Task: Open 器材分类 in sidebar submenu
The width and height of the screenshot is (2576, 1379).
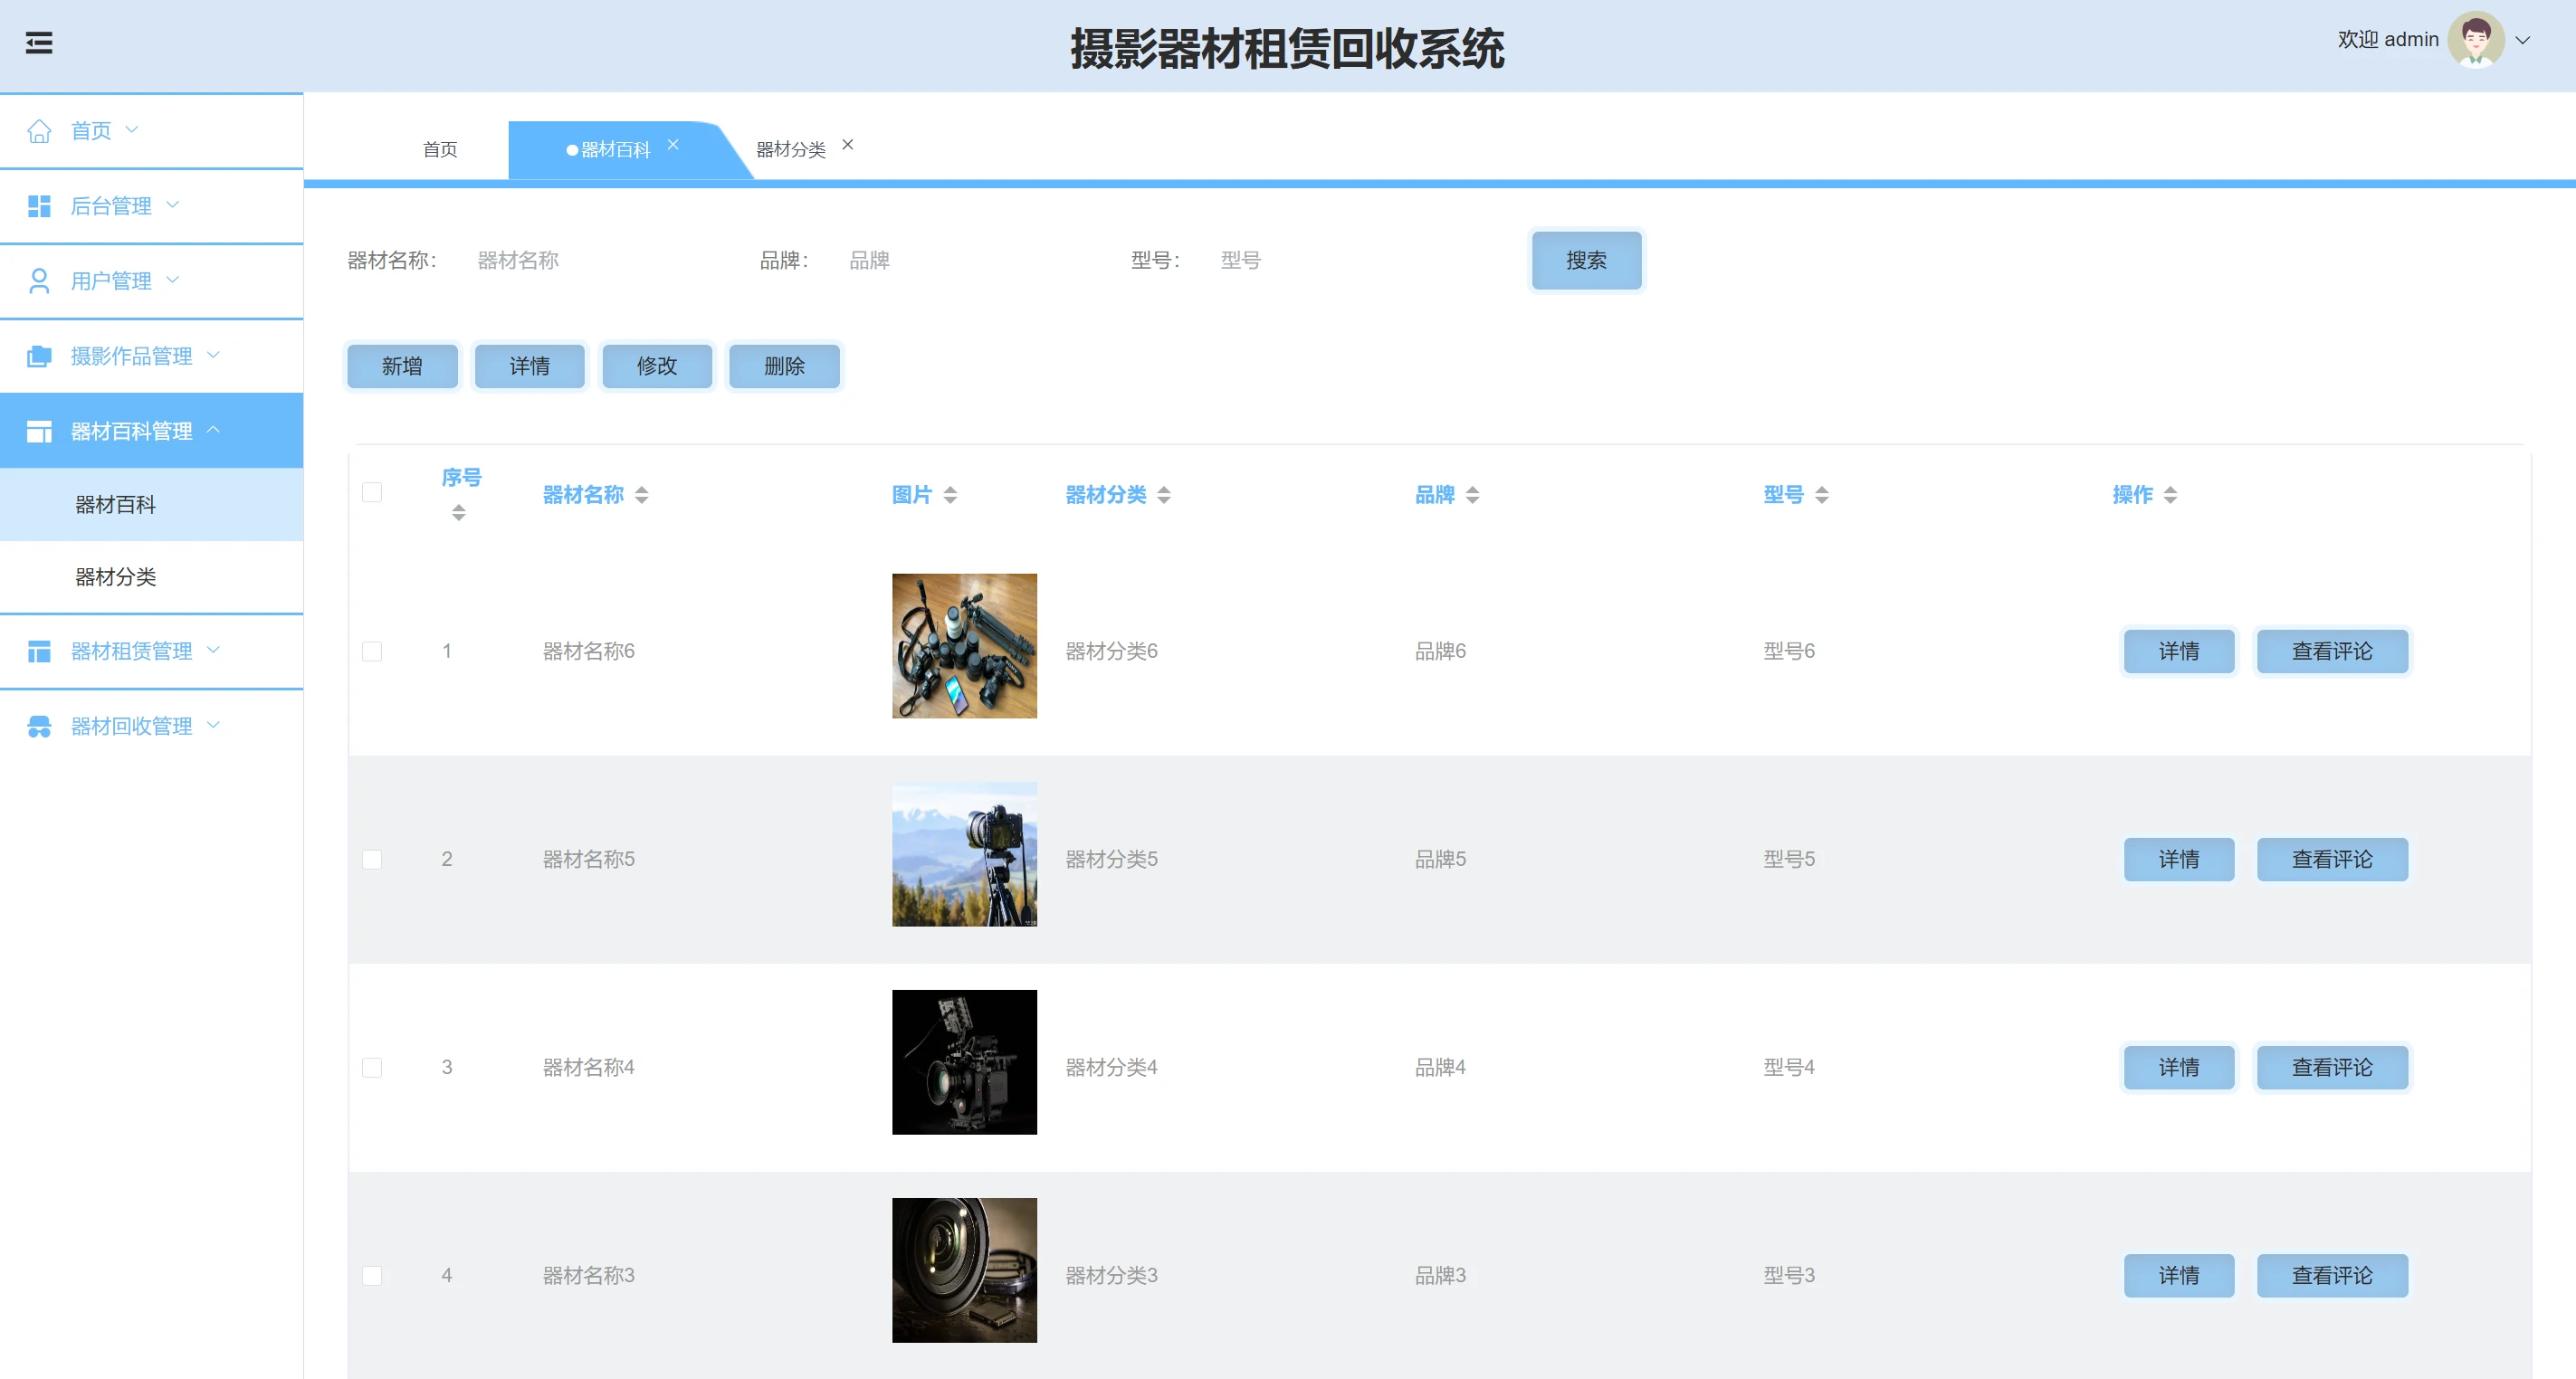Action: point(116,577)
